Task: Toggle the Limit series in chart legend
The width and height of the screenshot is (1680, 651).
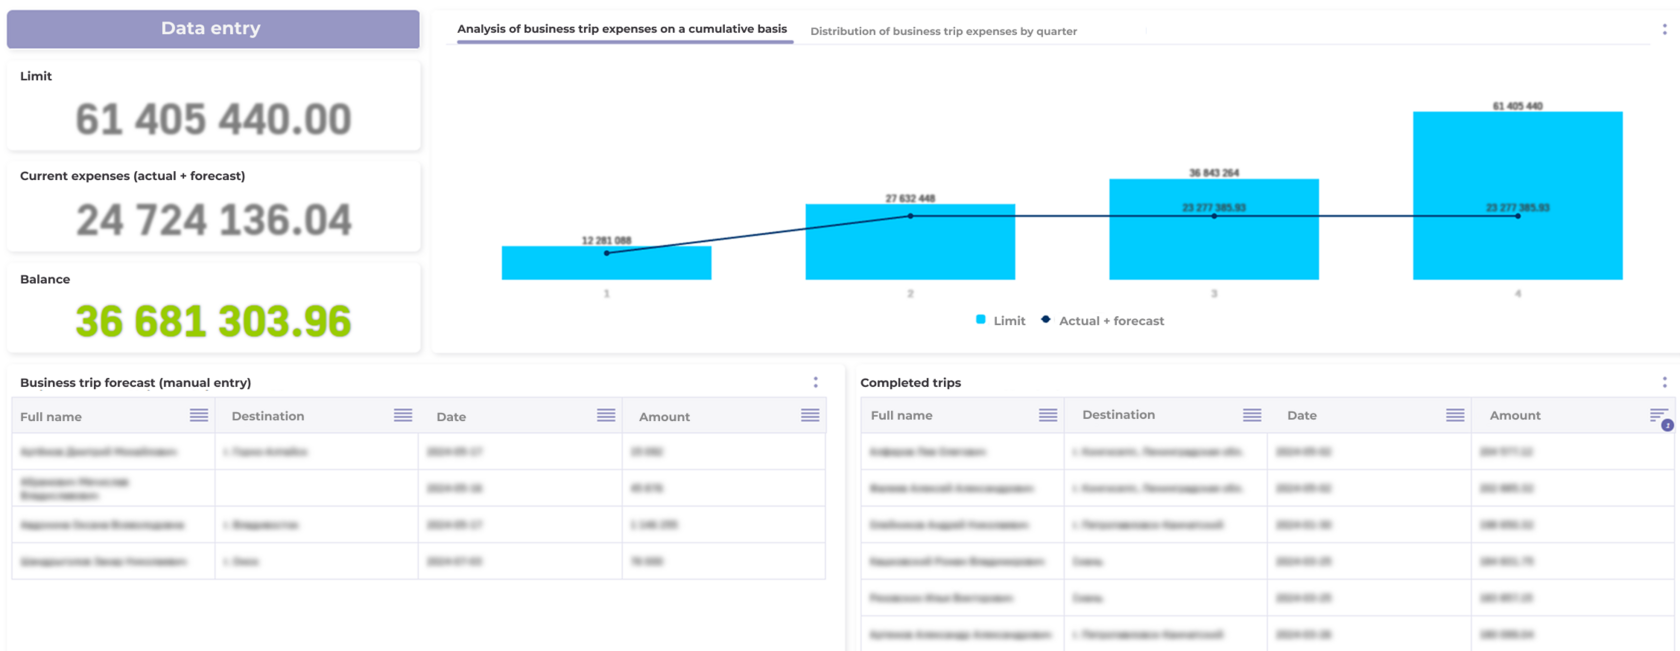Action: click(1000, 321)
